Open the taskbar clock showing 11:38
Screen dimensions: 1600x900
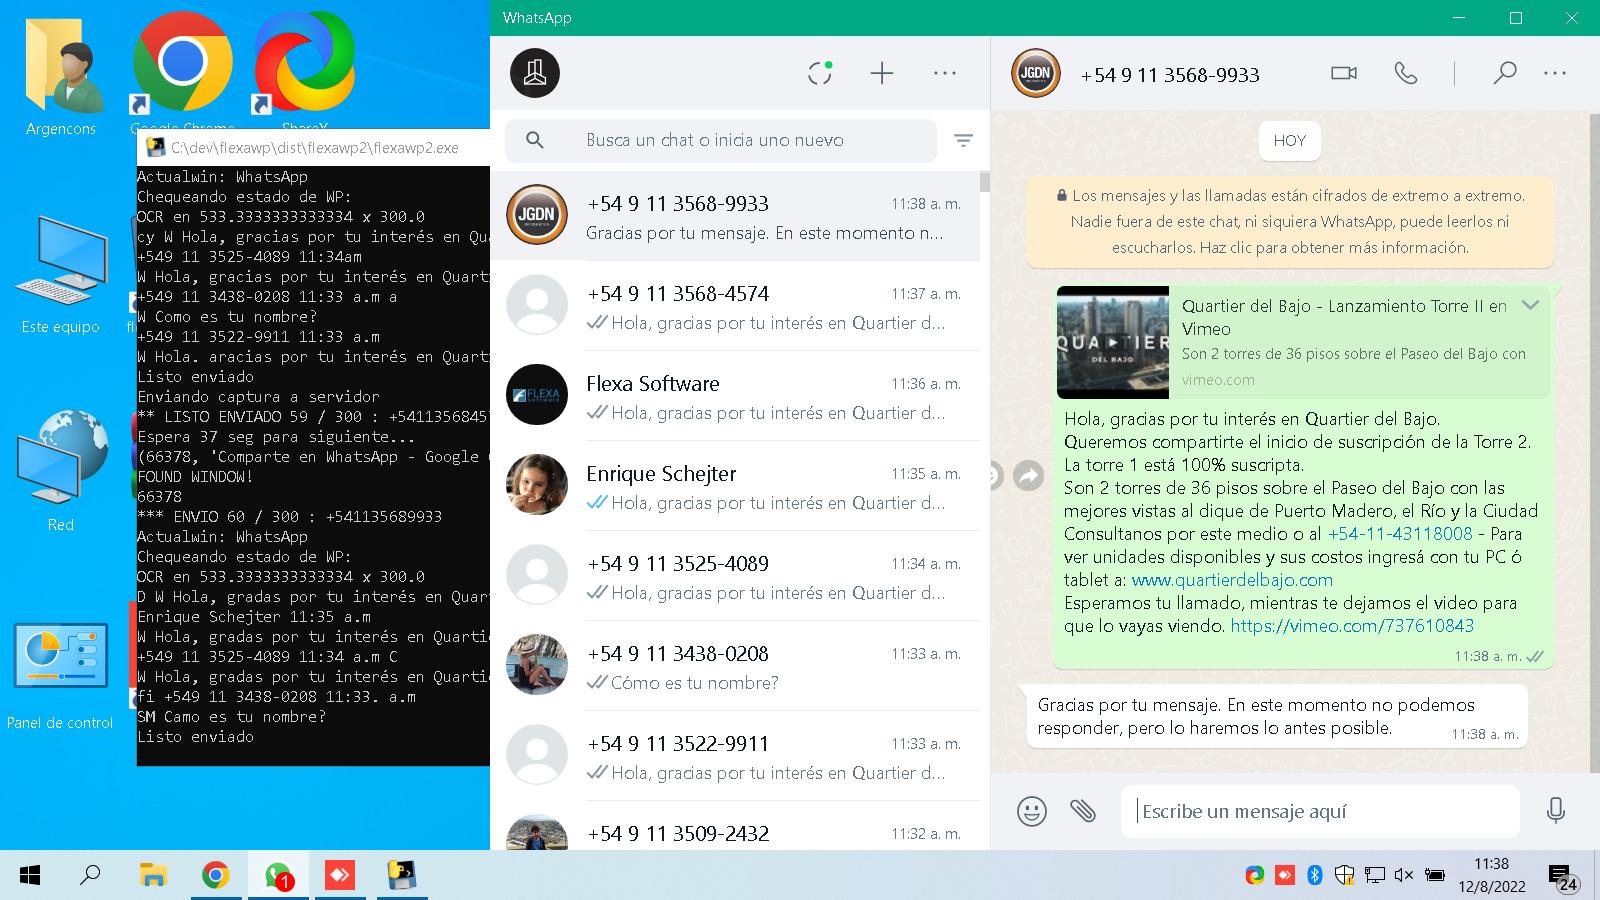[x=1491, y=875]
